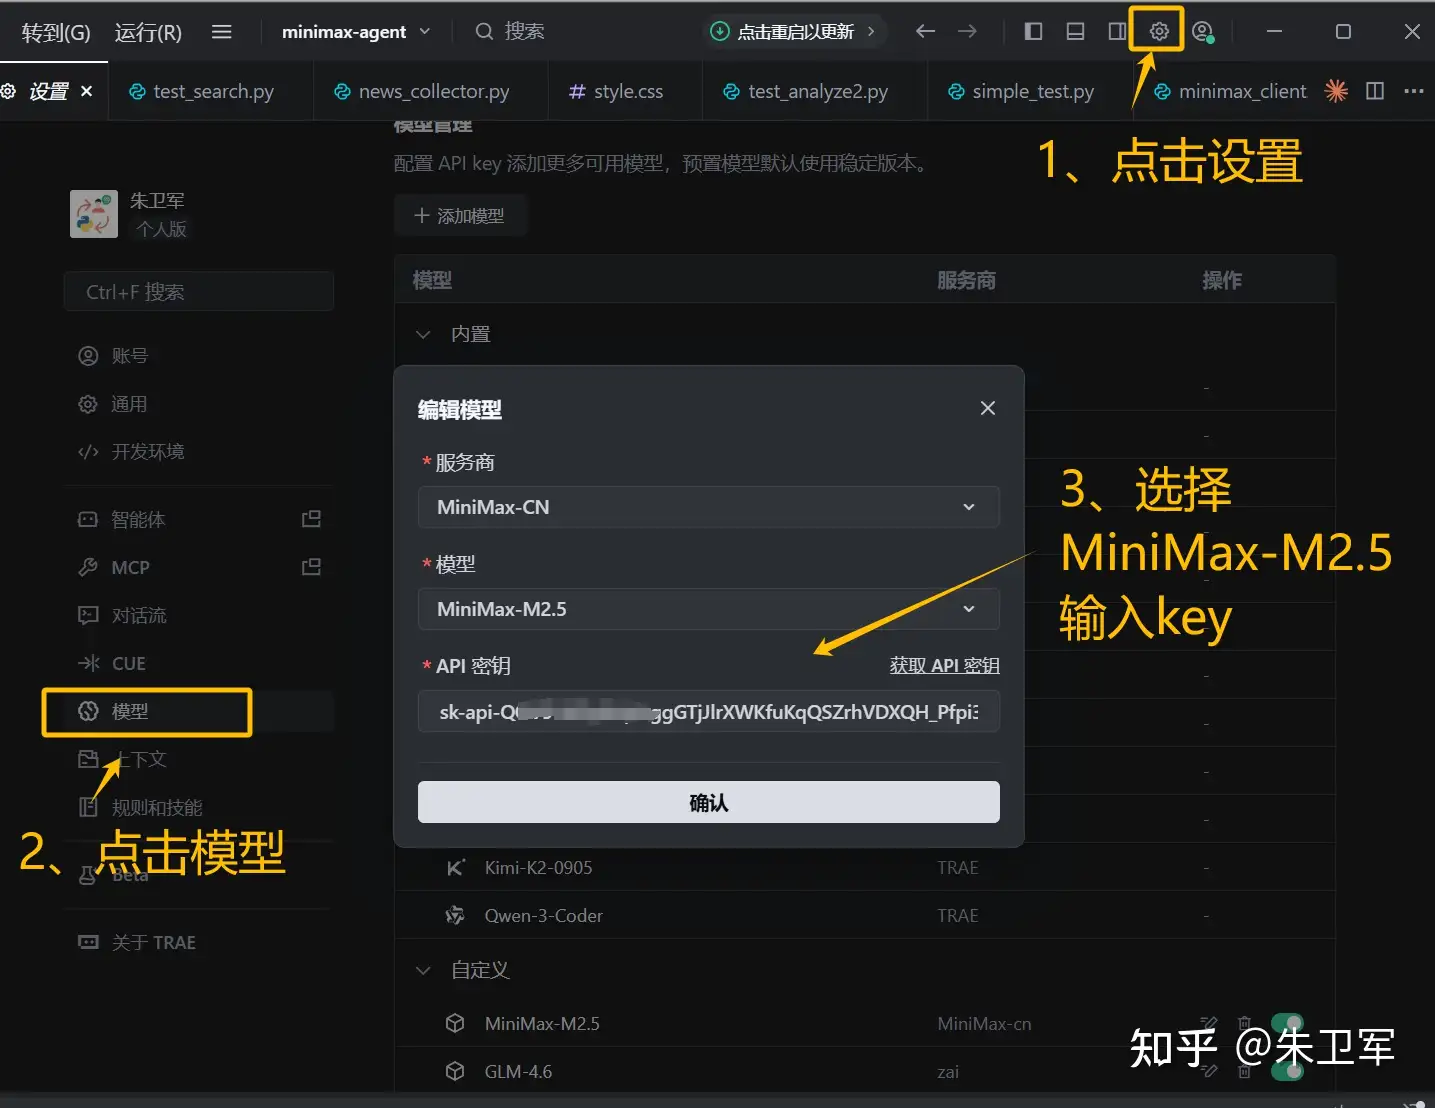Image resolution: width=1435 pixels, height=1108 pixels.
Task: Collapse the 内置 models group
Action: (423, 334)
